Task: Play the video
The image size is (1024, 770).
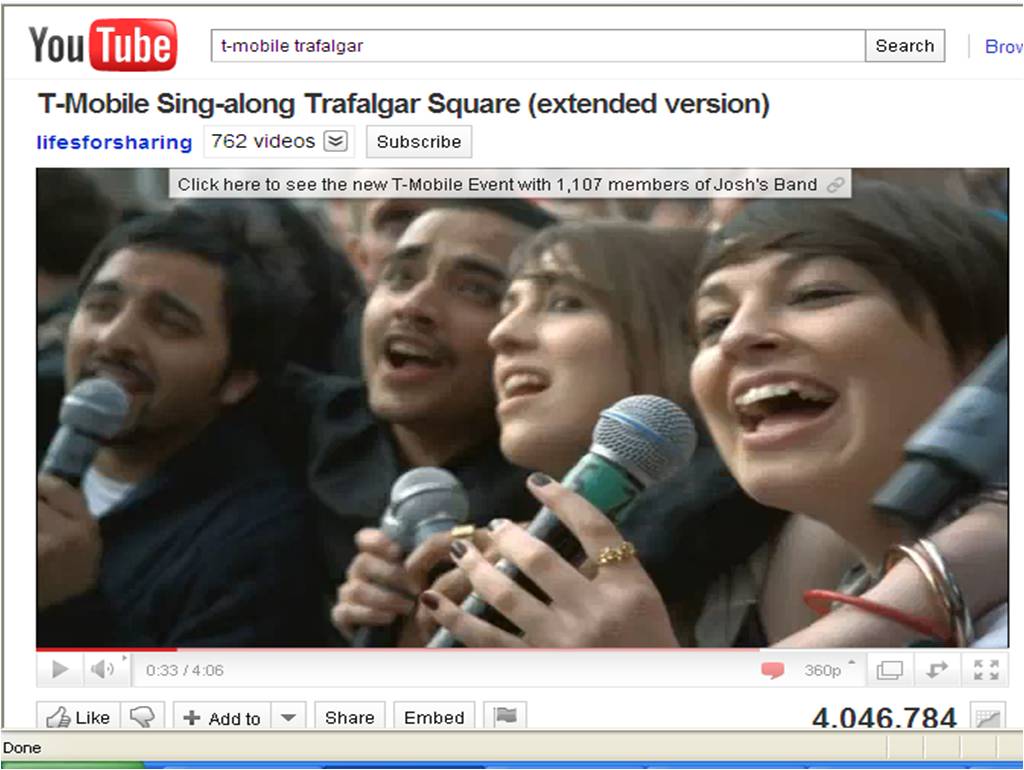Action: 60,669
